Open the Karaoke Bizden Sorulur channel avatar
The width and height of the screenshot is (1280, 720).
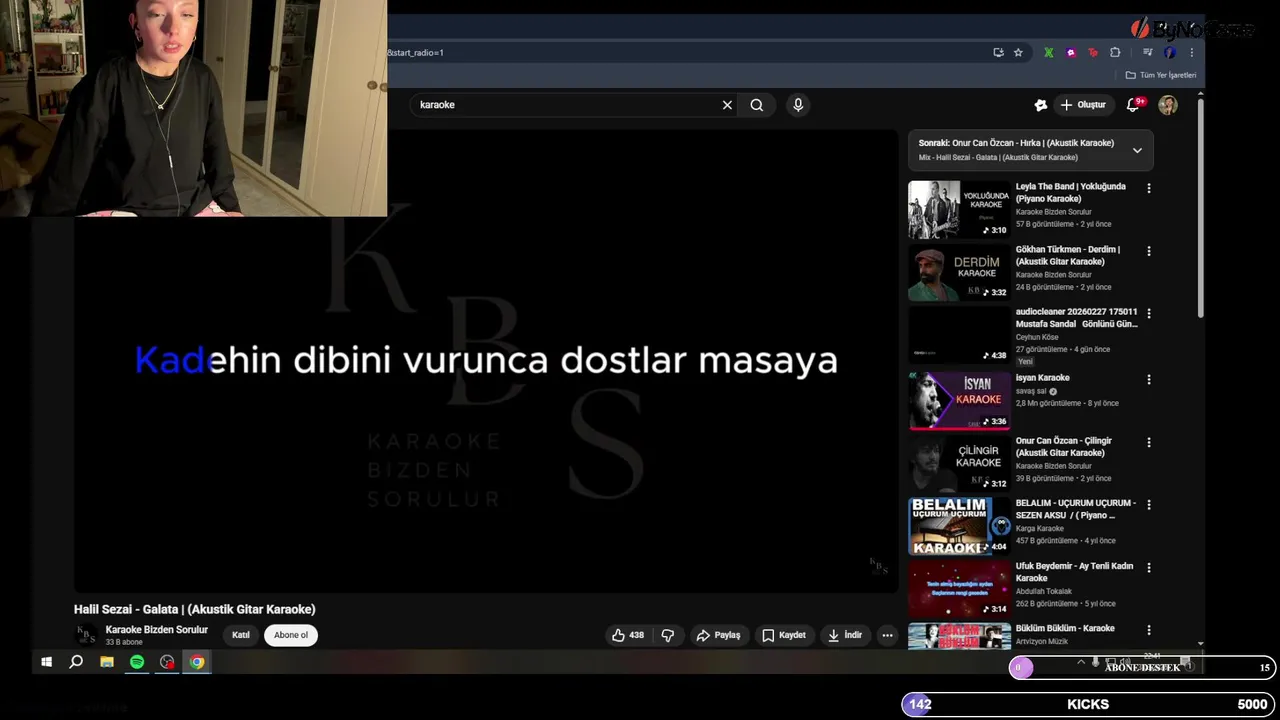87,635
